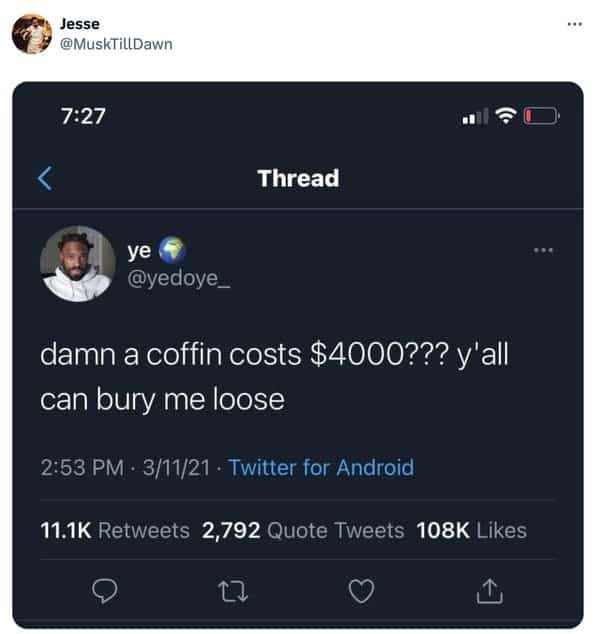The height and width of the screenshot is (634, 599).
Task: Tap the cellular signal bars icon
Action: 475,116
